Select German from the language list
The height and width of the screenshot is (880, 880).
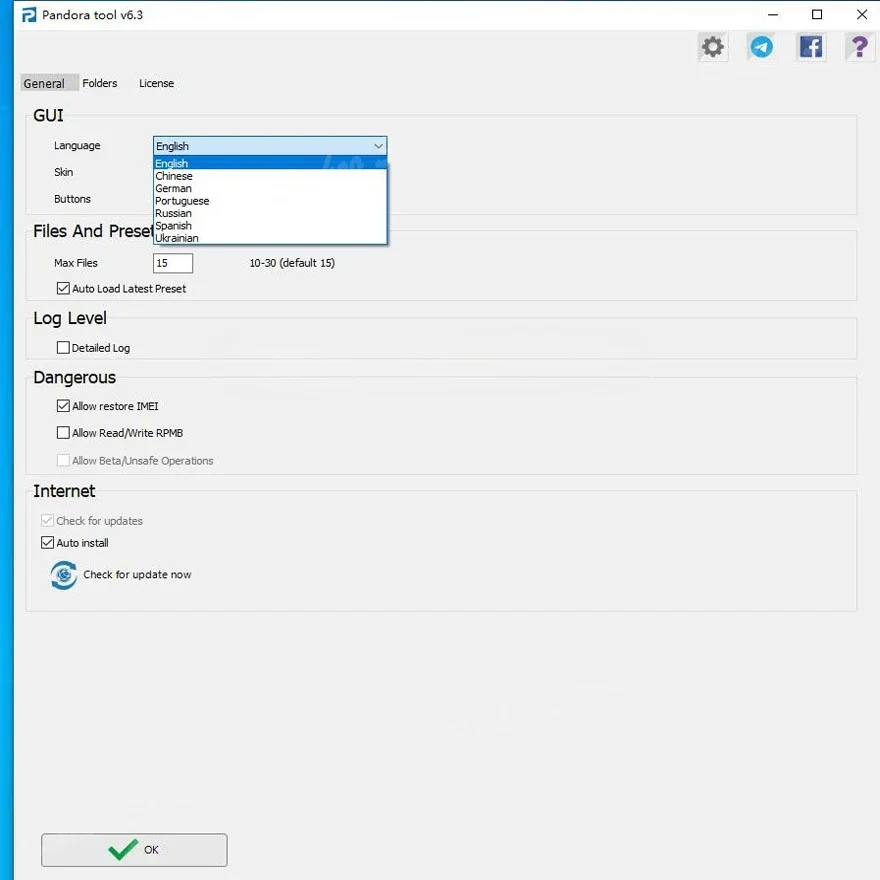pos(270,188)
